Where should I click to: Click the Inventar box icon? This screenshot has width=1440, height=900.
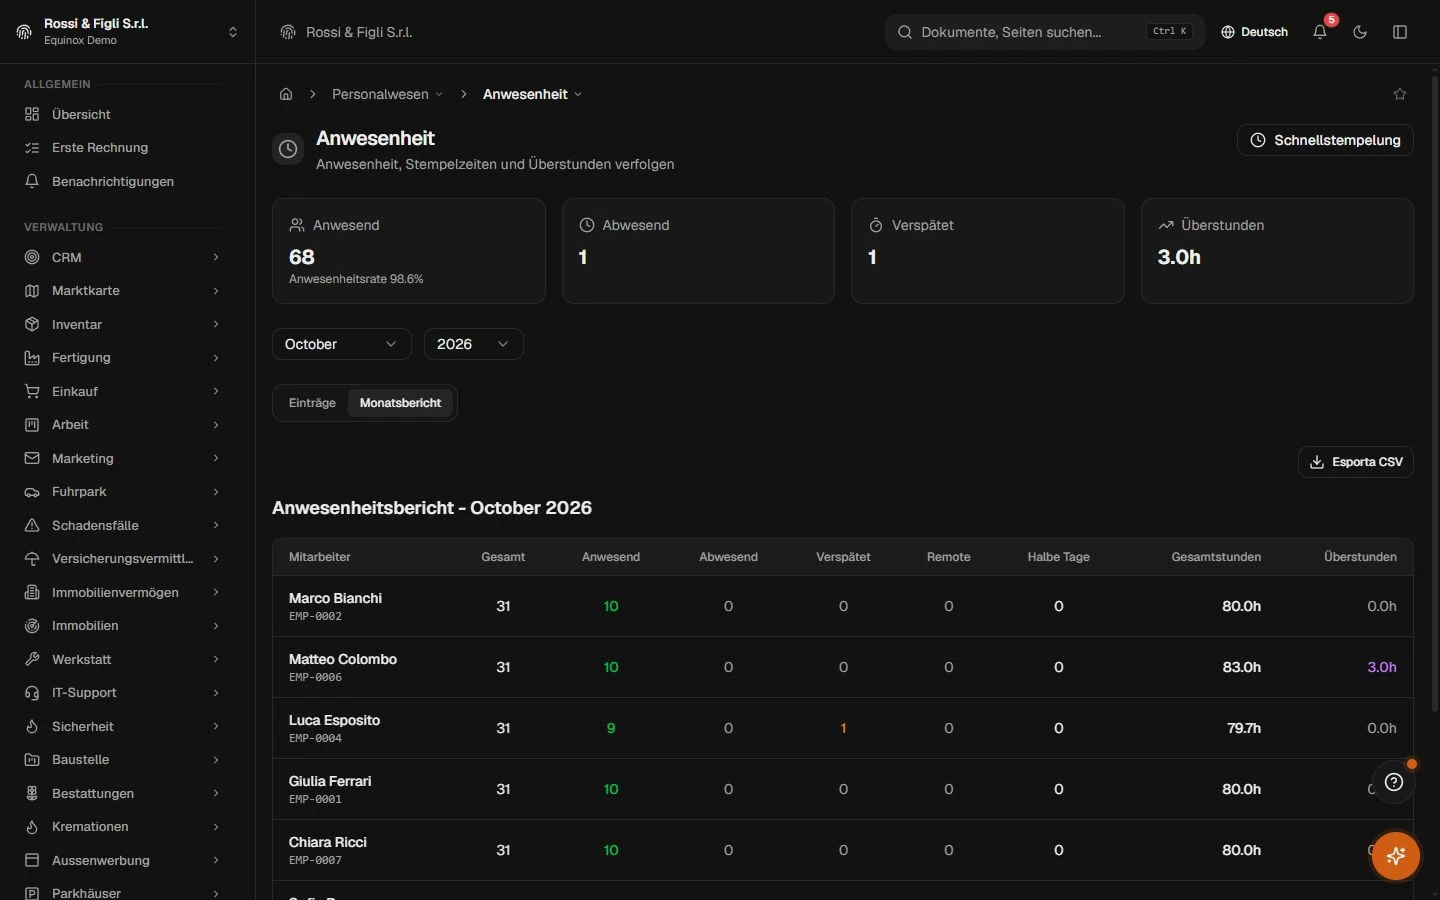[x=32, y=324]
